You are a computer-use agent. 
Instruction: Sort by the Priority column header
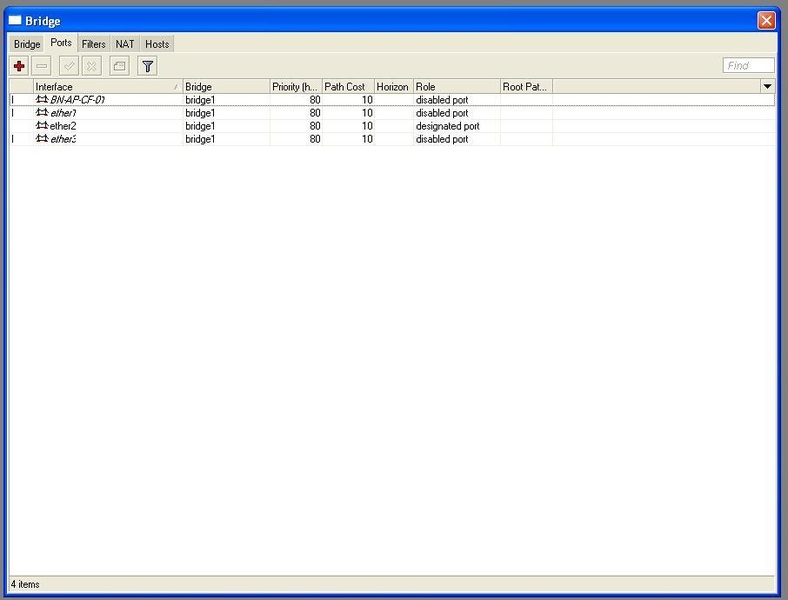(x=296, y=86)
